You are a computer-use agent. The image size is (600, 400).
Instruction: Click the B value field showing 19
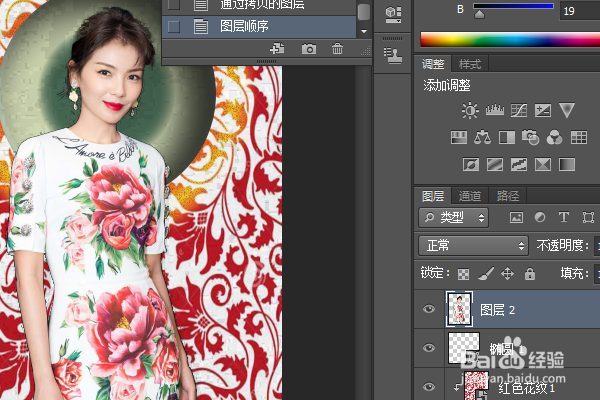pos(579,11)
